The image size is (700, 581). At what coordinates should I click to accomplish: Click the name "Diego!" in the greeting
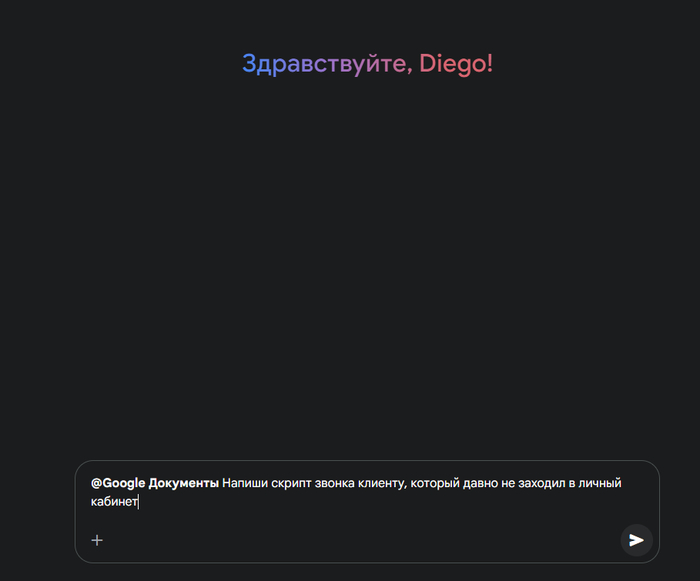click(456, 64)
